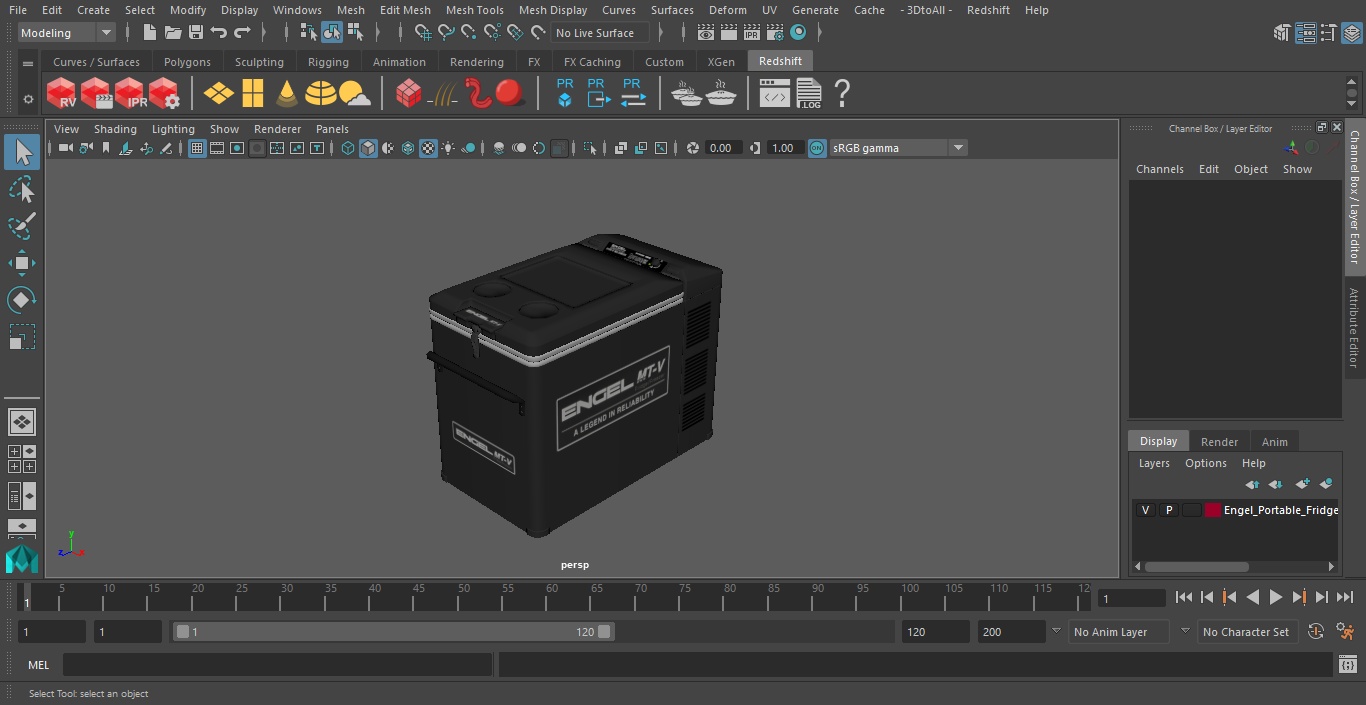Open Redshift render settings cube with gear
This screenshot has height=705, width=1366.
pos(164,93)
